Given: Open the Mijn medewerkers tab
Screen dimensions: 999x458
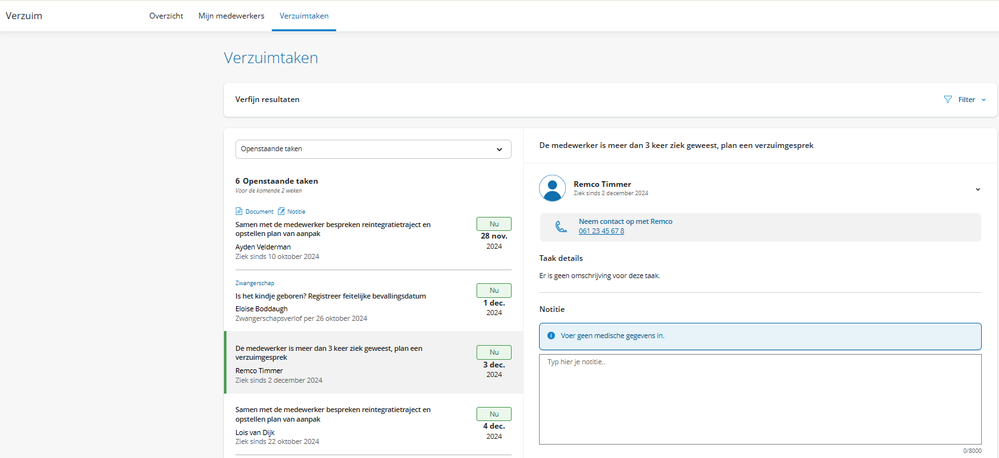Looking at the screenshot, I should point(231,17).
